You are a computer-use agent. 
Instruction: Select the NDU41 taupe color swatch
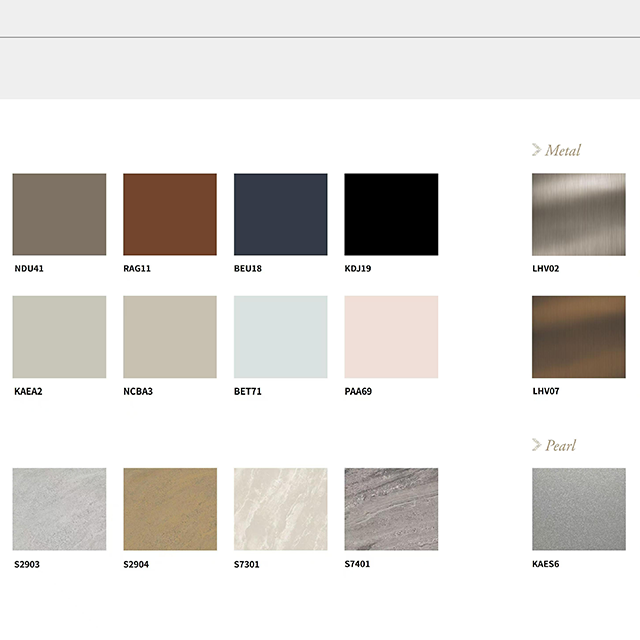59,214
